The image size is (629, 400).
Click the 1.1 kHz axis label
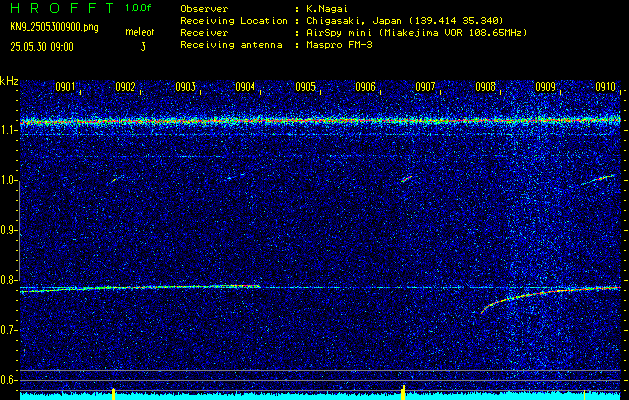tap(9, 131)
